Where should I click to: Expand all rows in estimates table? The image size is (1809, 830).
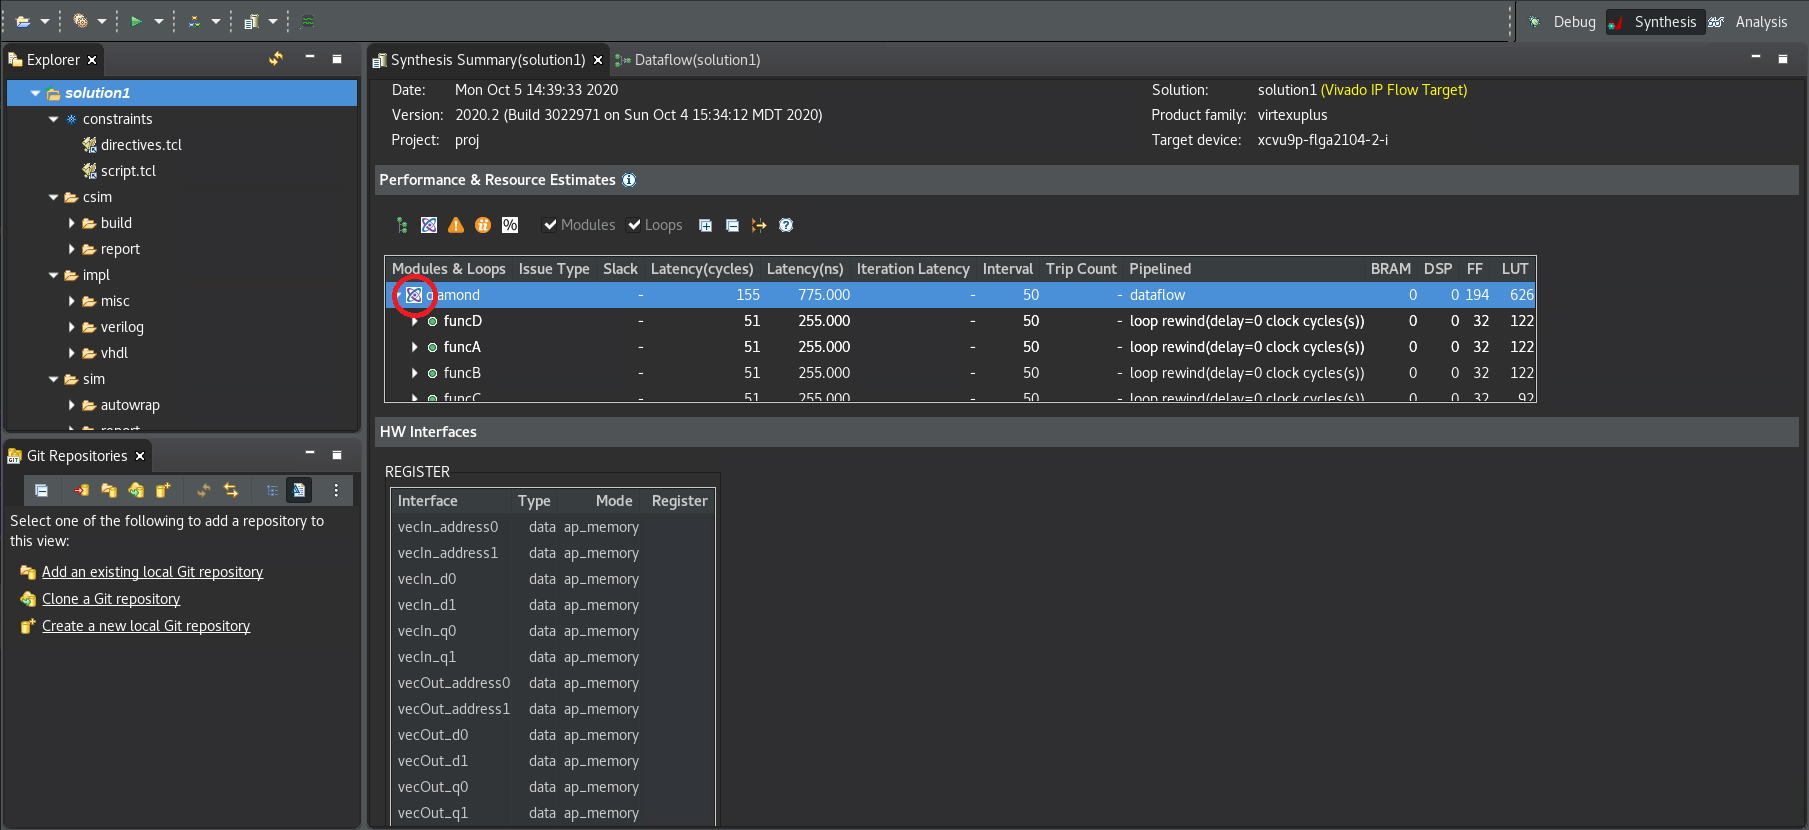tap(705, 225)
